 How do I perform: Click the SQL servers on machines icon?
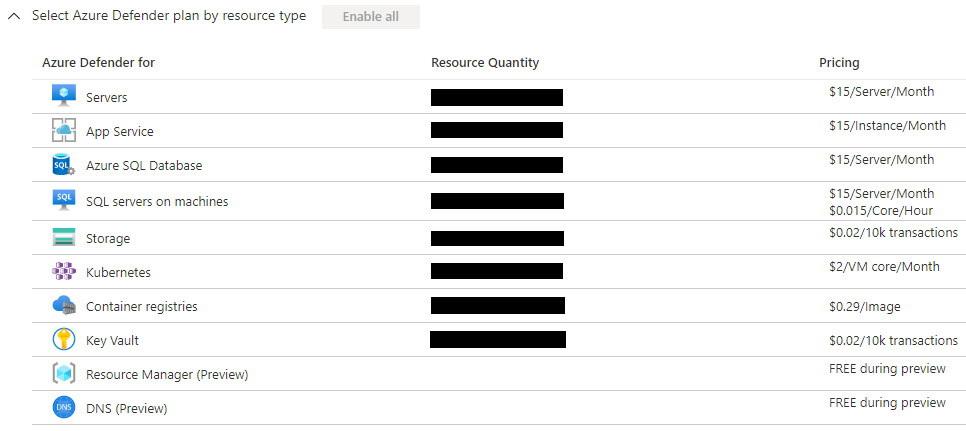[63, 200]
